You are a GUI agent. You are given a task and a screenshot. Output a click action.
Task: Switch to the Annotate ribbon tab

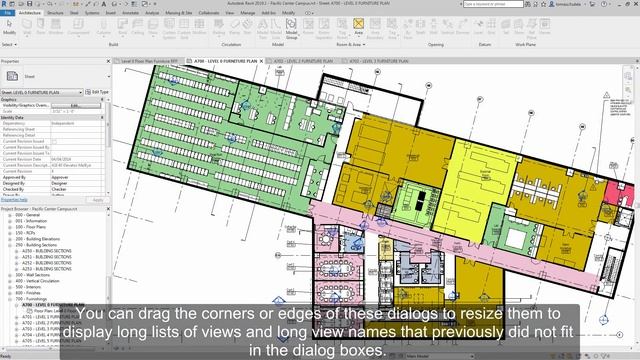pos(131,13)
